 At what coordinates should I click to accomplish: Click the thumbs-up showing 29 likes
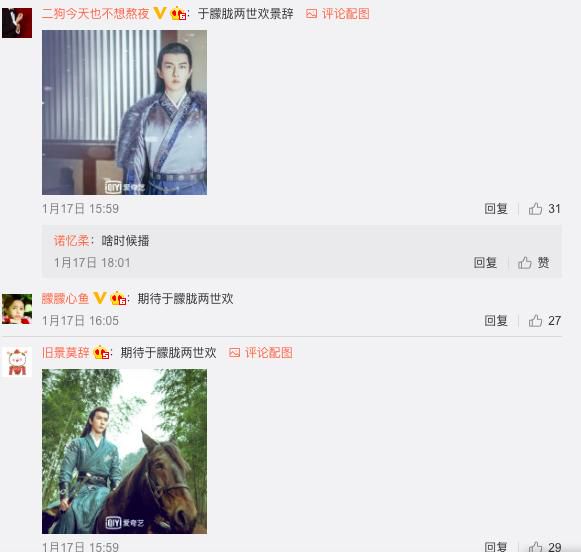click(544, 547)
